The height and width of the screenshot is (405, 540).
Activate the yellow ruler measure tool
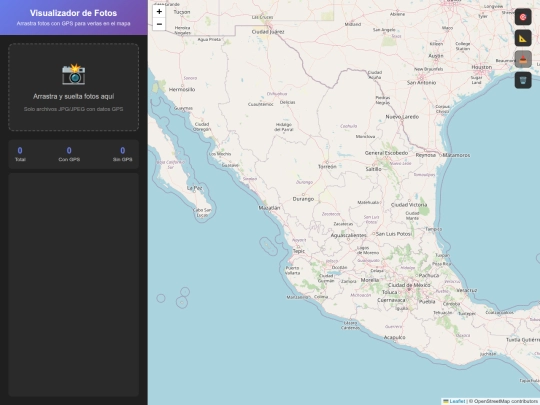click(x=523, y=38)
